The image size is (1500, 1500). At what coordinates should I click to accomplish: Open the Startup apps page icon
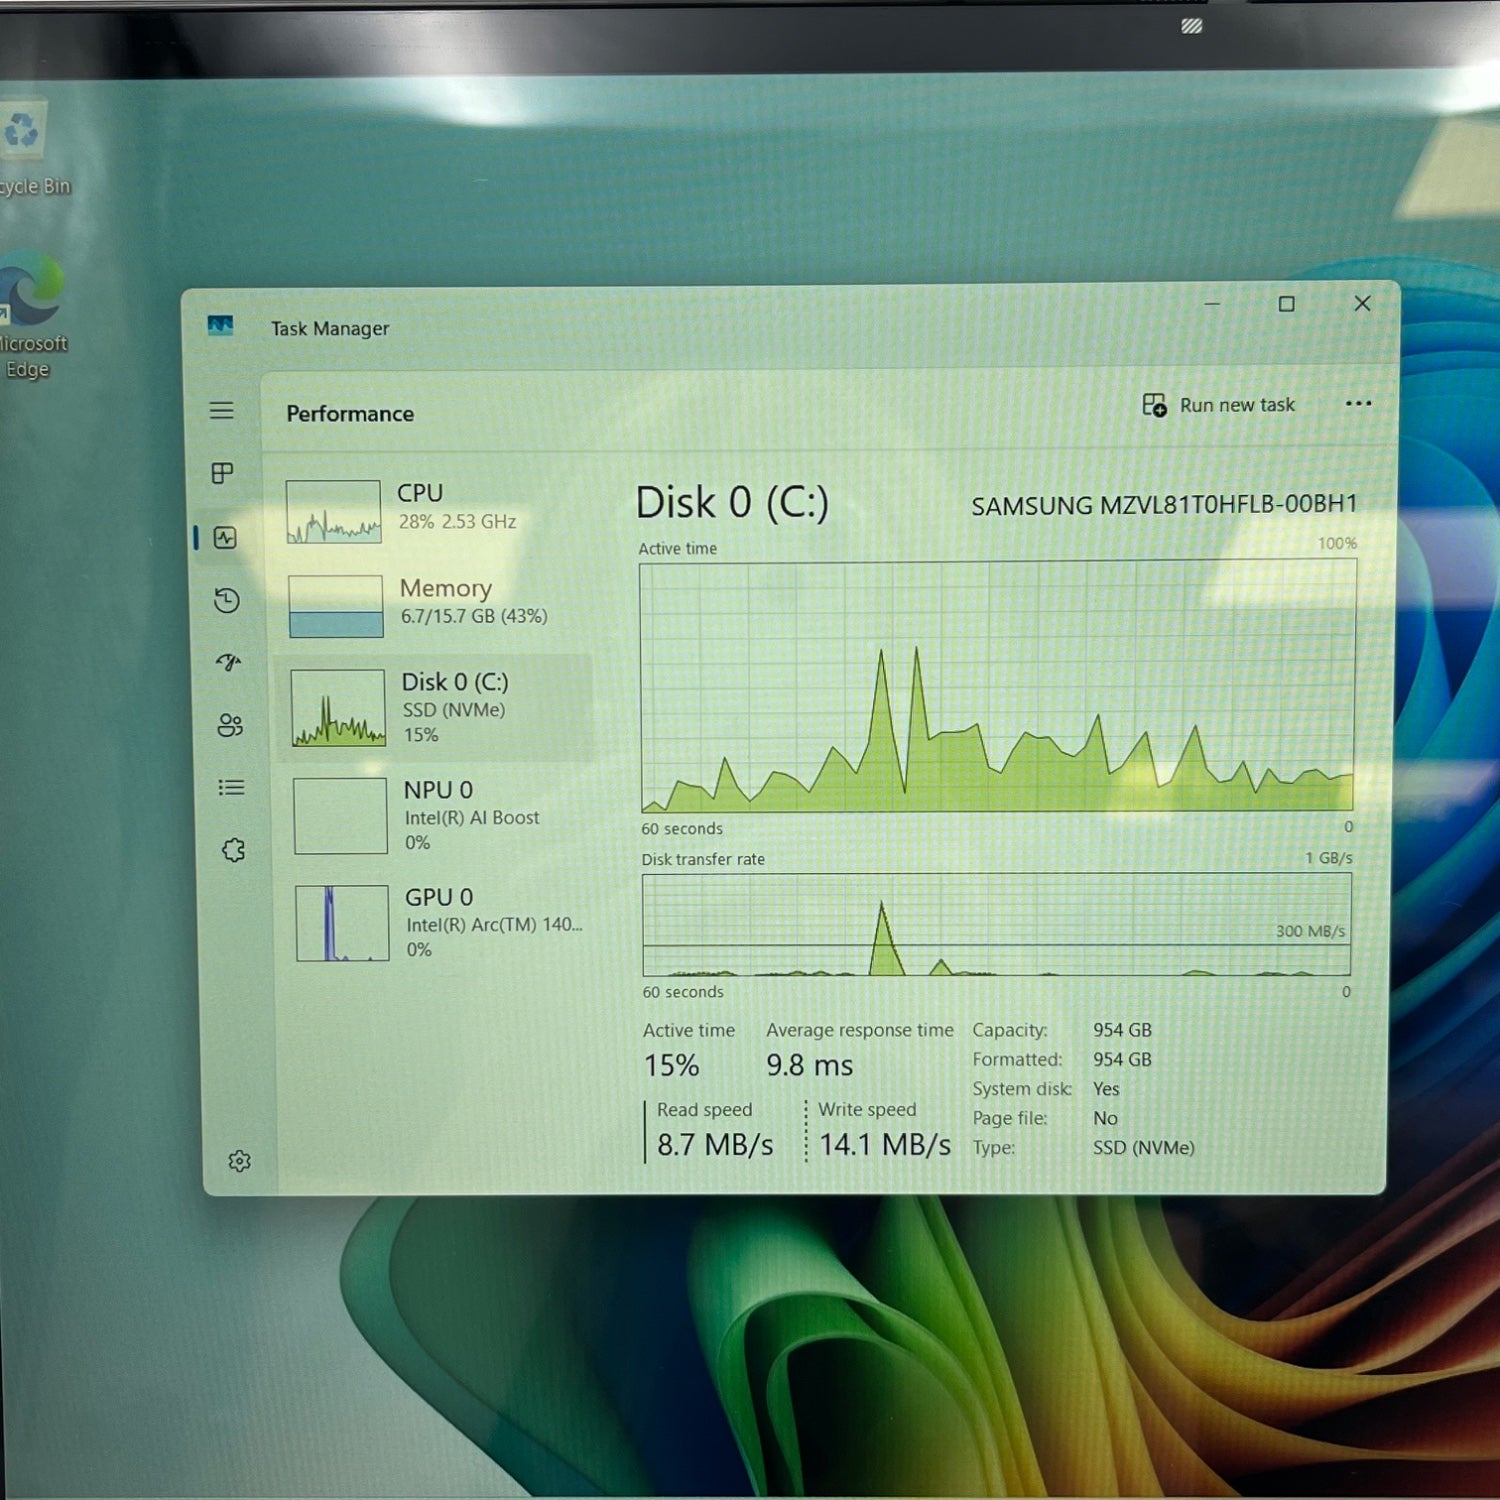229,662
